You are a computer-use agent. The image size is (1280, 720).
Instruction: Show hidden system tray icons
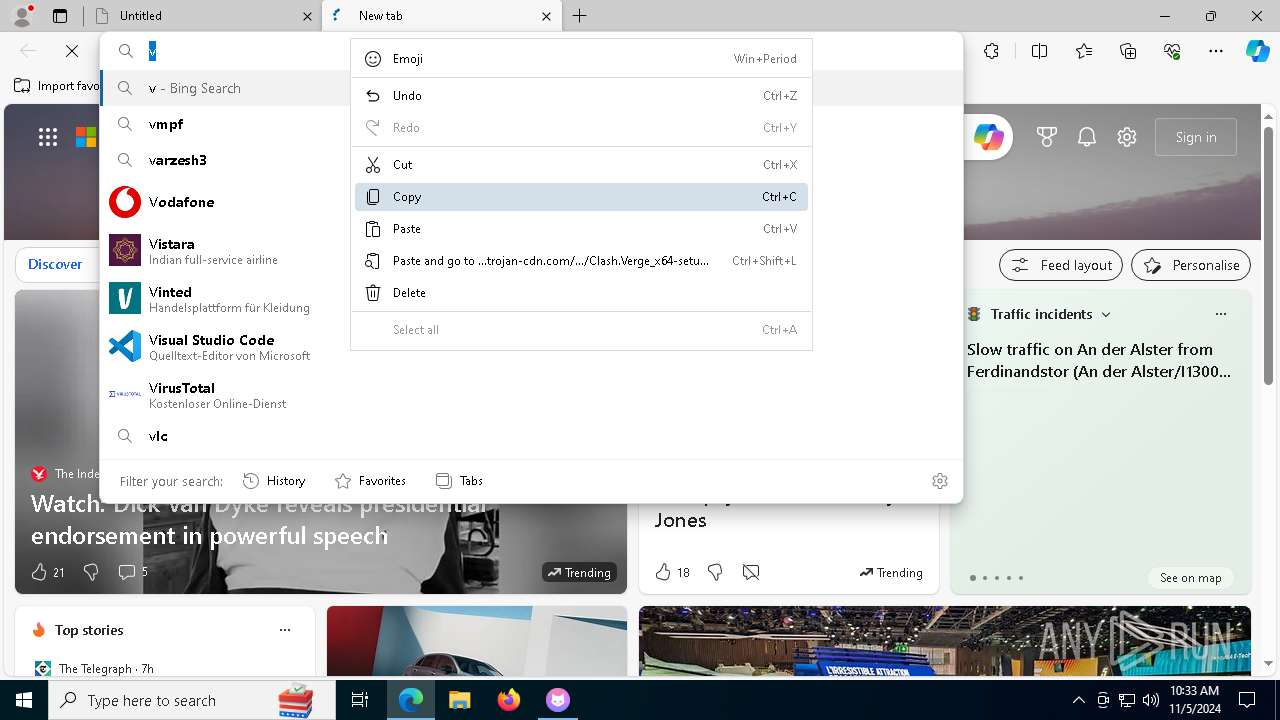coord(1078,700)
